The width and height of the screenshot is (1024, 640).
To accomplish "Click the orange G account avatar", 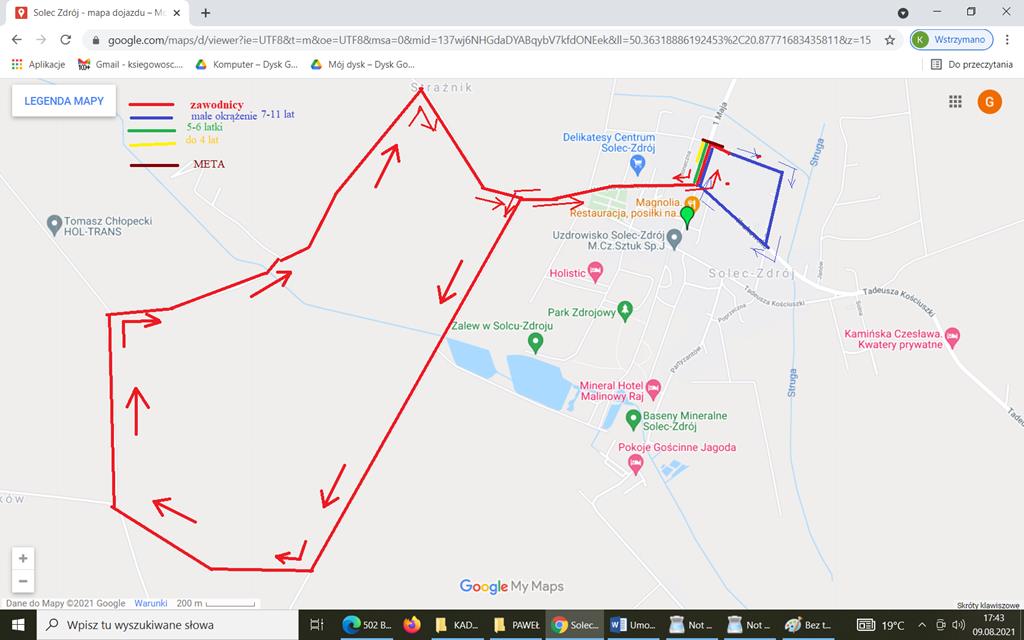I will point(989,102).
